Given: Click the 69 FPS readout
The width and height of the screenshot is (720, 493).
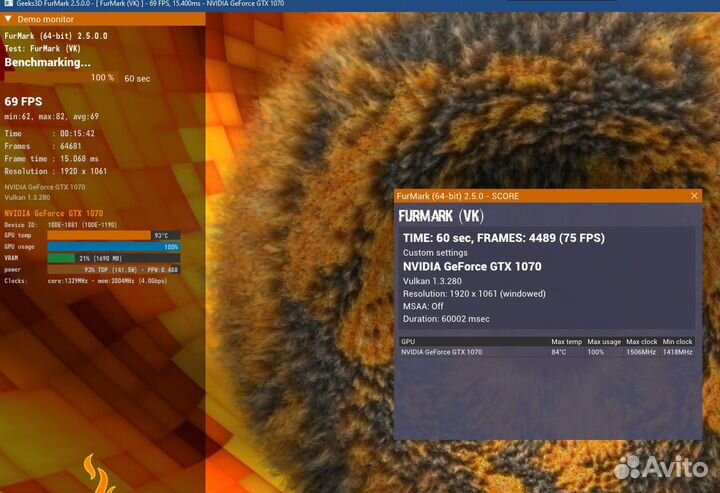Looking at the screenshot, I should tap(23, 101).
